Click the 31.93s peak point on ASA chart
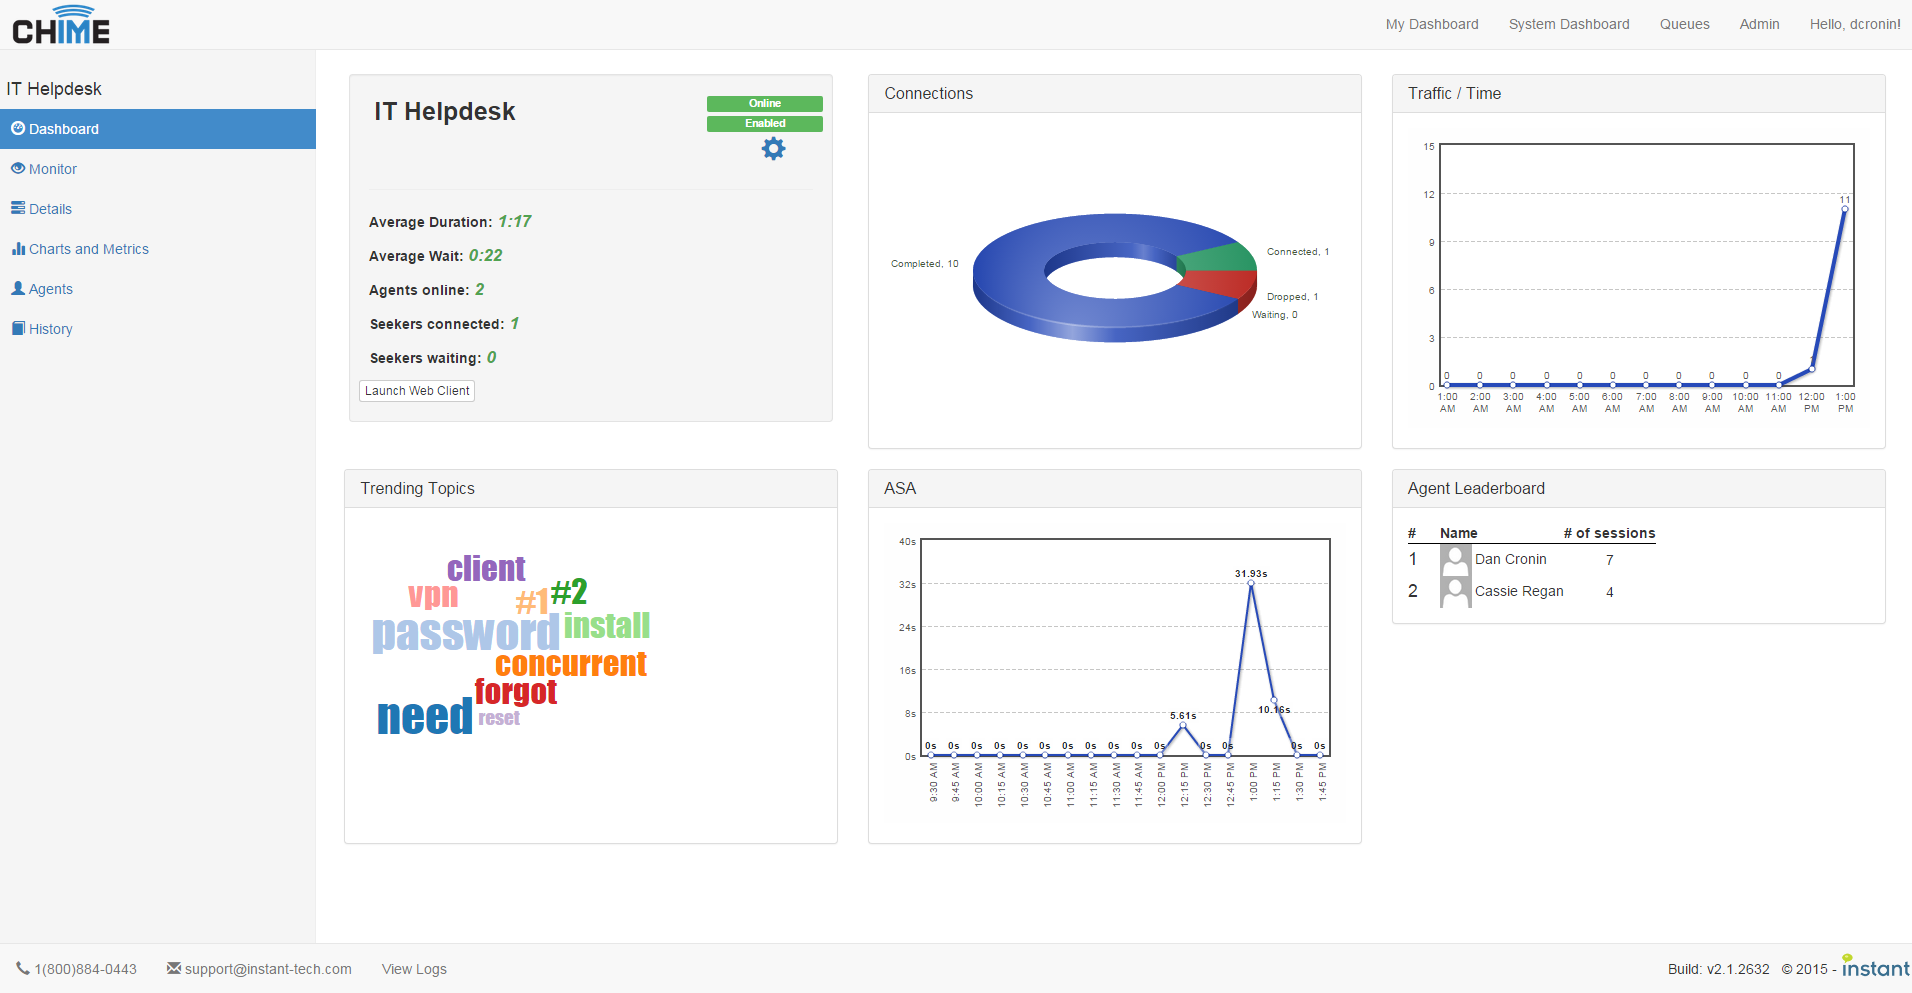The width and height of the screenshot is (1912, 993). [x=1251, y=584]
